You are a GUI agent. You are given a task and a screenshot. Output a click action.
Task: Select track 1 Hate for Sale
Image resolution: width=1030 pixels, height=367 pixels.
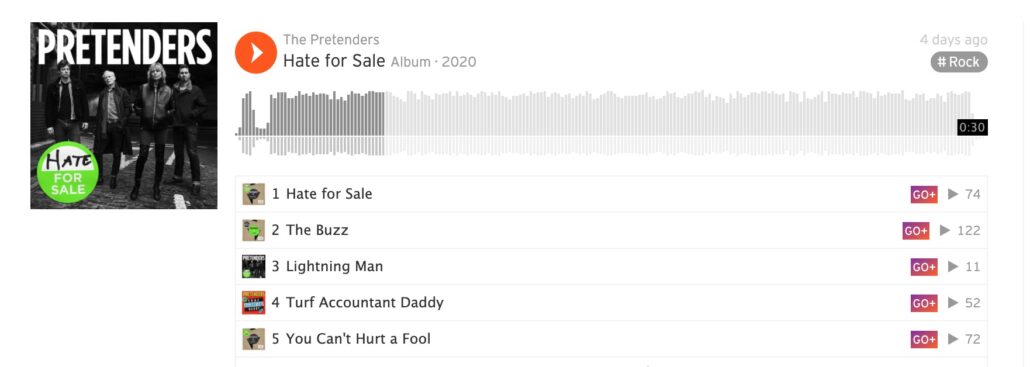click(x=611, y=194)
